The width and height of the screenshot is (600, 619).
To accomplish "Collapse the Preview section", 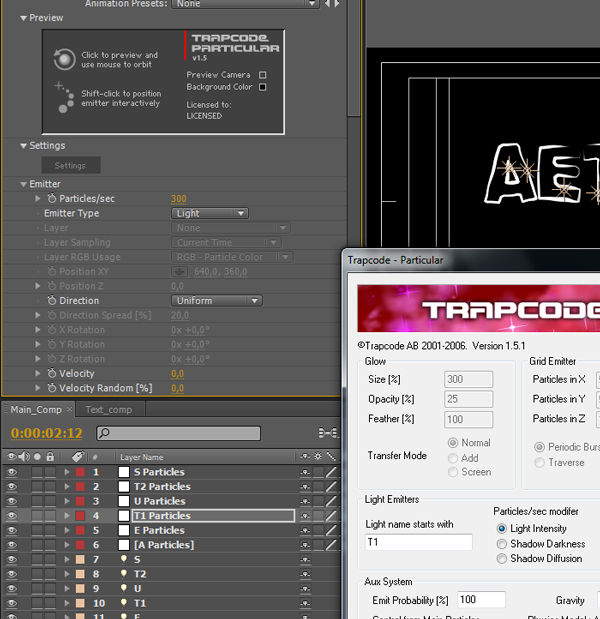I will (x=24, y=18).
